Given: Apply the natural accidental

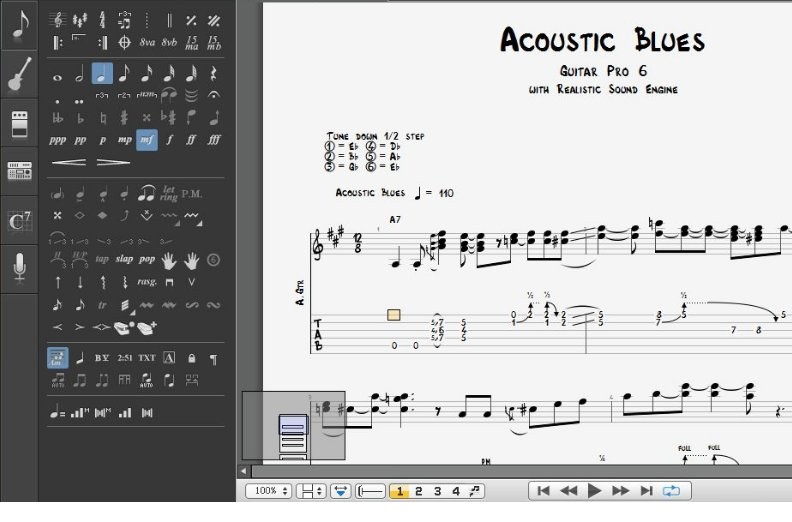Looking at the screenshot, I should click(x=102, y=118).
